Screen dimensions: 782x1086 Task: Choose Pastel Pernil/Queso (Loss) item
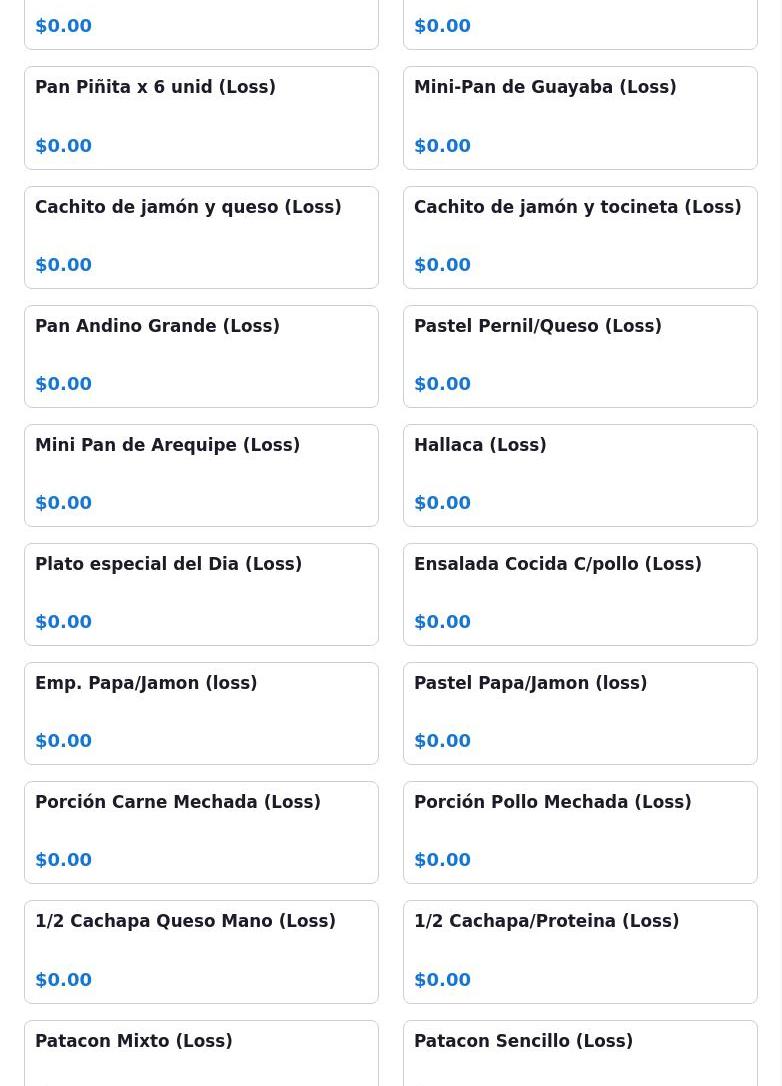pos(580,357)
